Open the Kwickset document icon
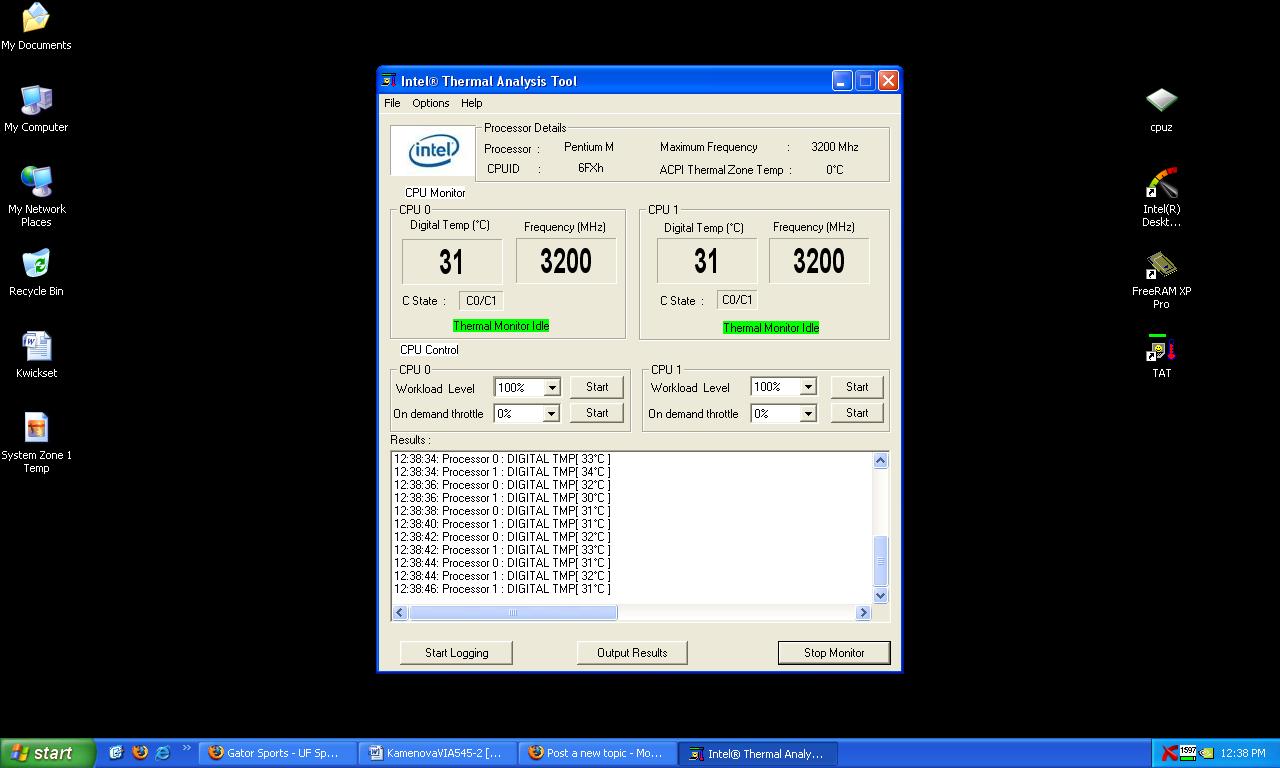This screenshot has width=1280, height=768. (x=36, y=354)
